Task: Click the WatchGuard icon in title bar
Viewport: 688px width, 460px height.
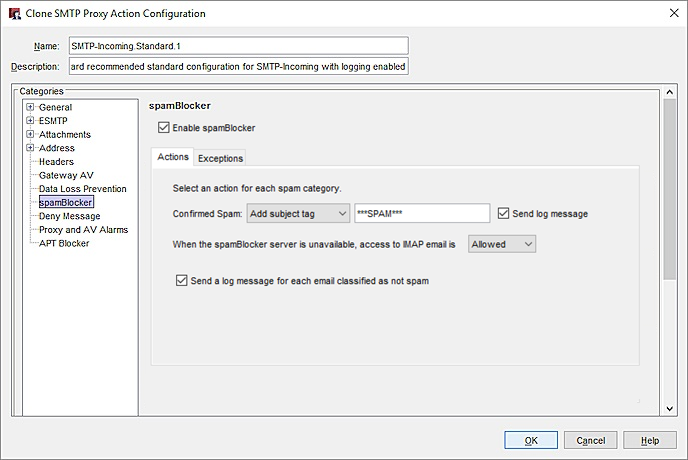Action: [13, 14]
